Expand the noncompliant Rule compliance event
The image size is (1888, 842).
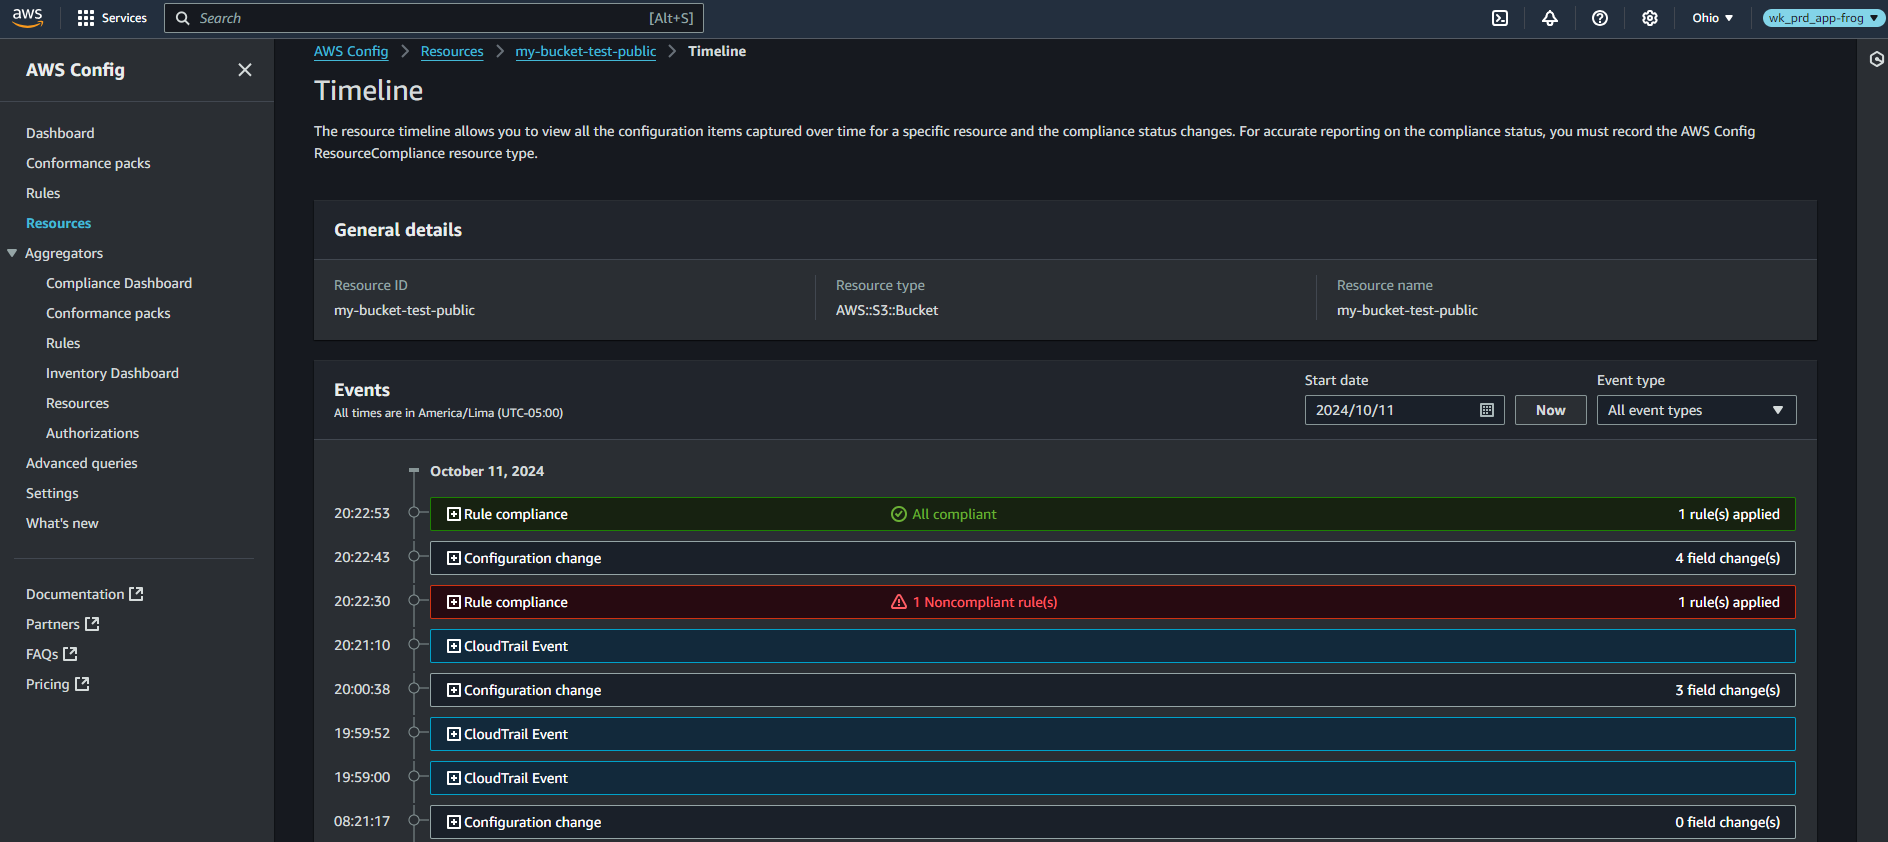[x=454, y=602]
